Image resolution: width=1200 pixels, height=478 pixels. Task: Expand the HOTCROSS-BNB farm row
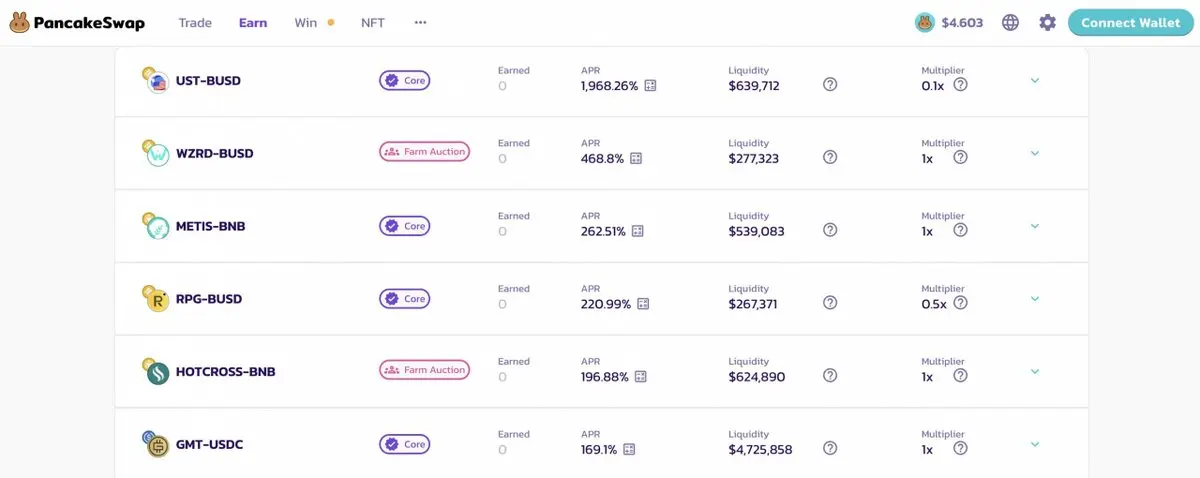tap(1035, 371)
